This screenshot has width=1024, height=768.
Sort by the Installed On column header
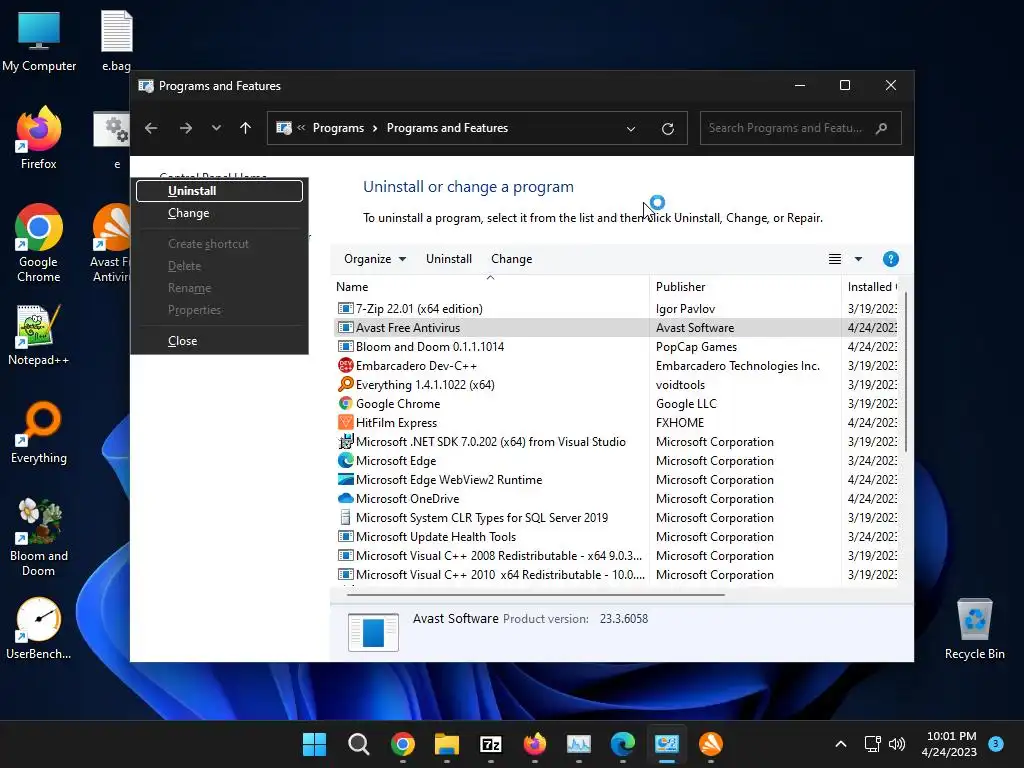[x=871, y=287]
